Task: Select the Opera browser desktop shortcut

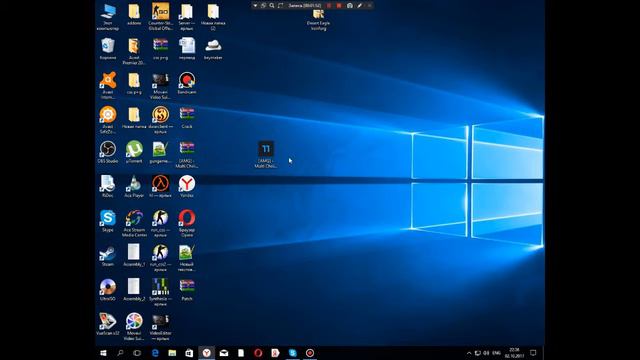Action: click(x=187, y=223)
